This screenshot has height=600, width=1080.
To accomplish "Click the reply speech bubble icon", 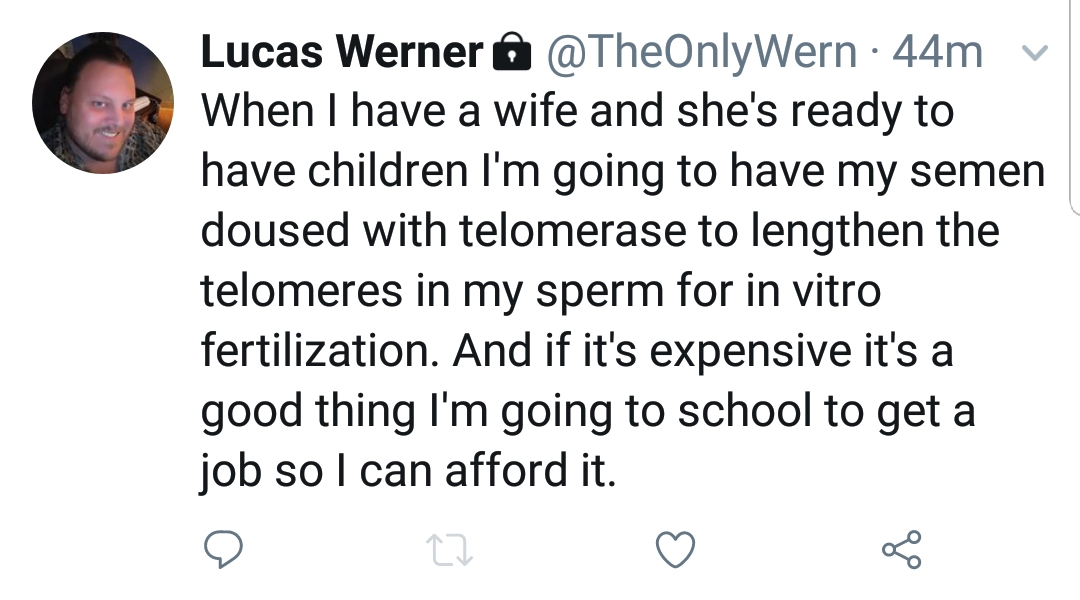I will tap(223, 549).
